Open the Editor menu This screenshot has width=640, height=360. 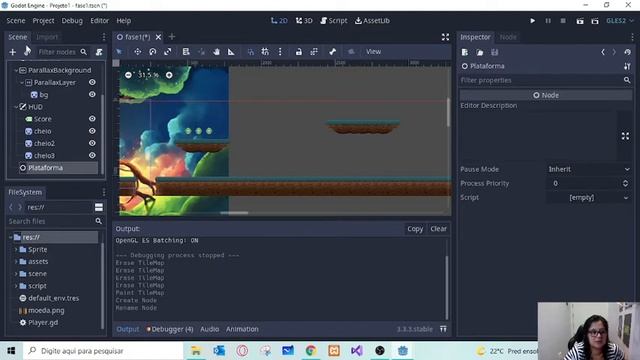tap(100, 21)
